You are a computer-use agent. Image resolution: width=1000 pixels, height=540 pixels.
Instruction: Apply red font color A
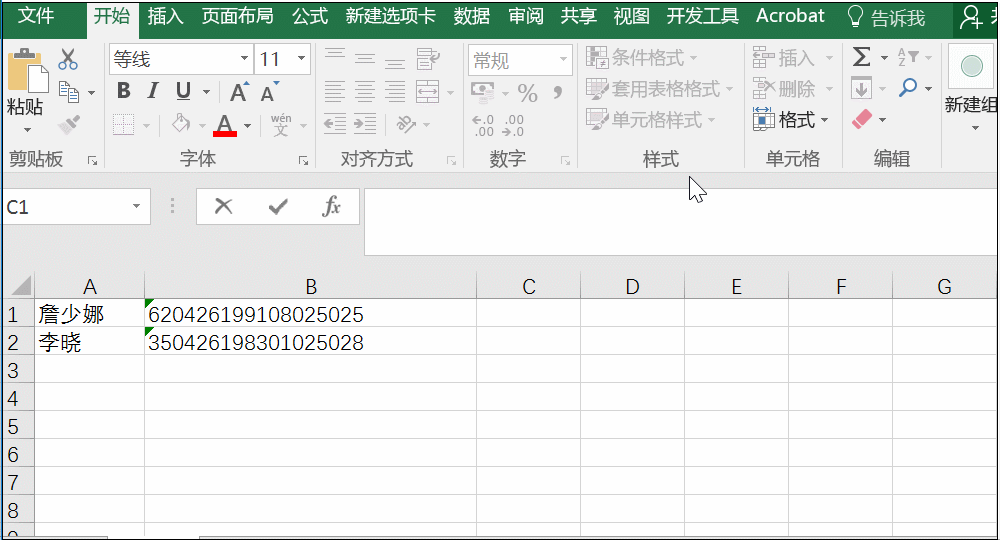point(224,124)
